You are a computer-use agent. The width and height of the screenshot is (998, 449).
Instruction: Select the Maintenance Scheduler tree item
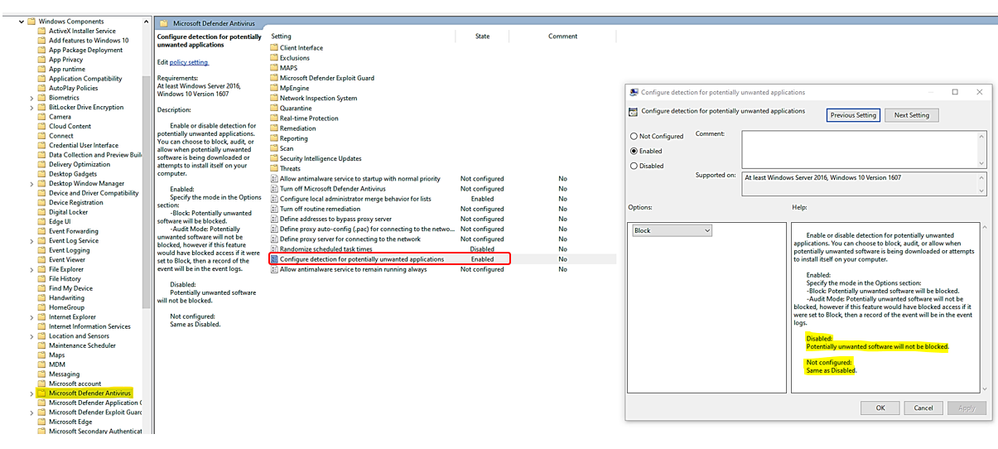point(82,346)
